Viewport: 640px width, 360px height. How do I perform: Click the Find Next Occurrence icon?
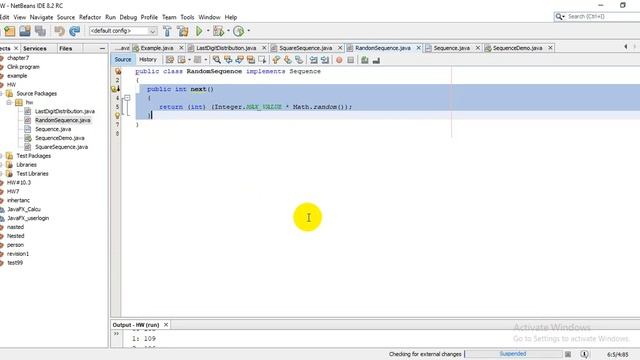click(239, 60)
